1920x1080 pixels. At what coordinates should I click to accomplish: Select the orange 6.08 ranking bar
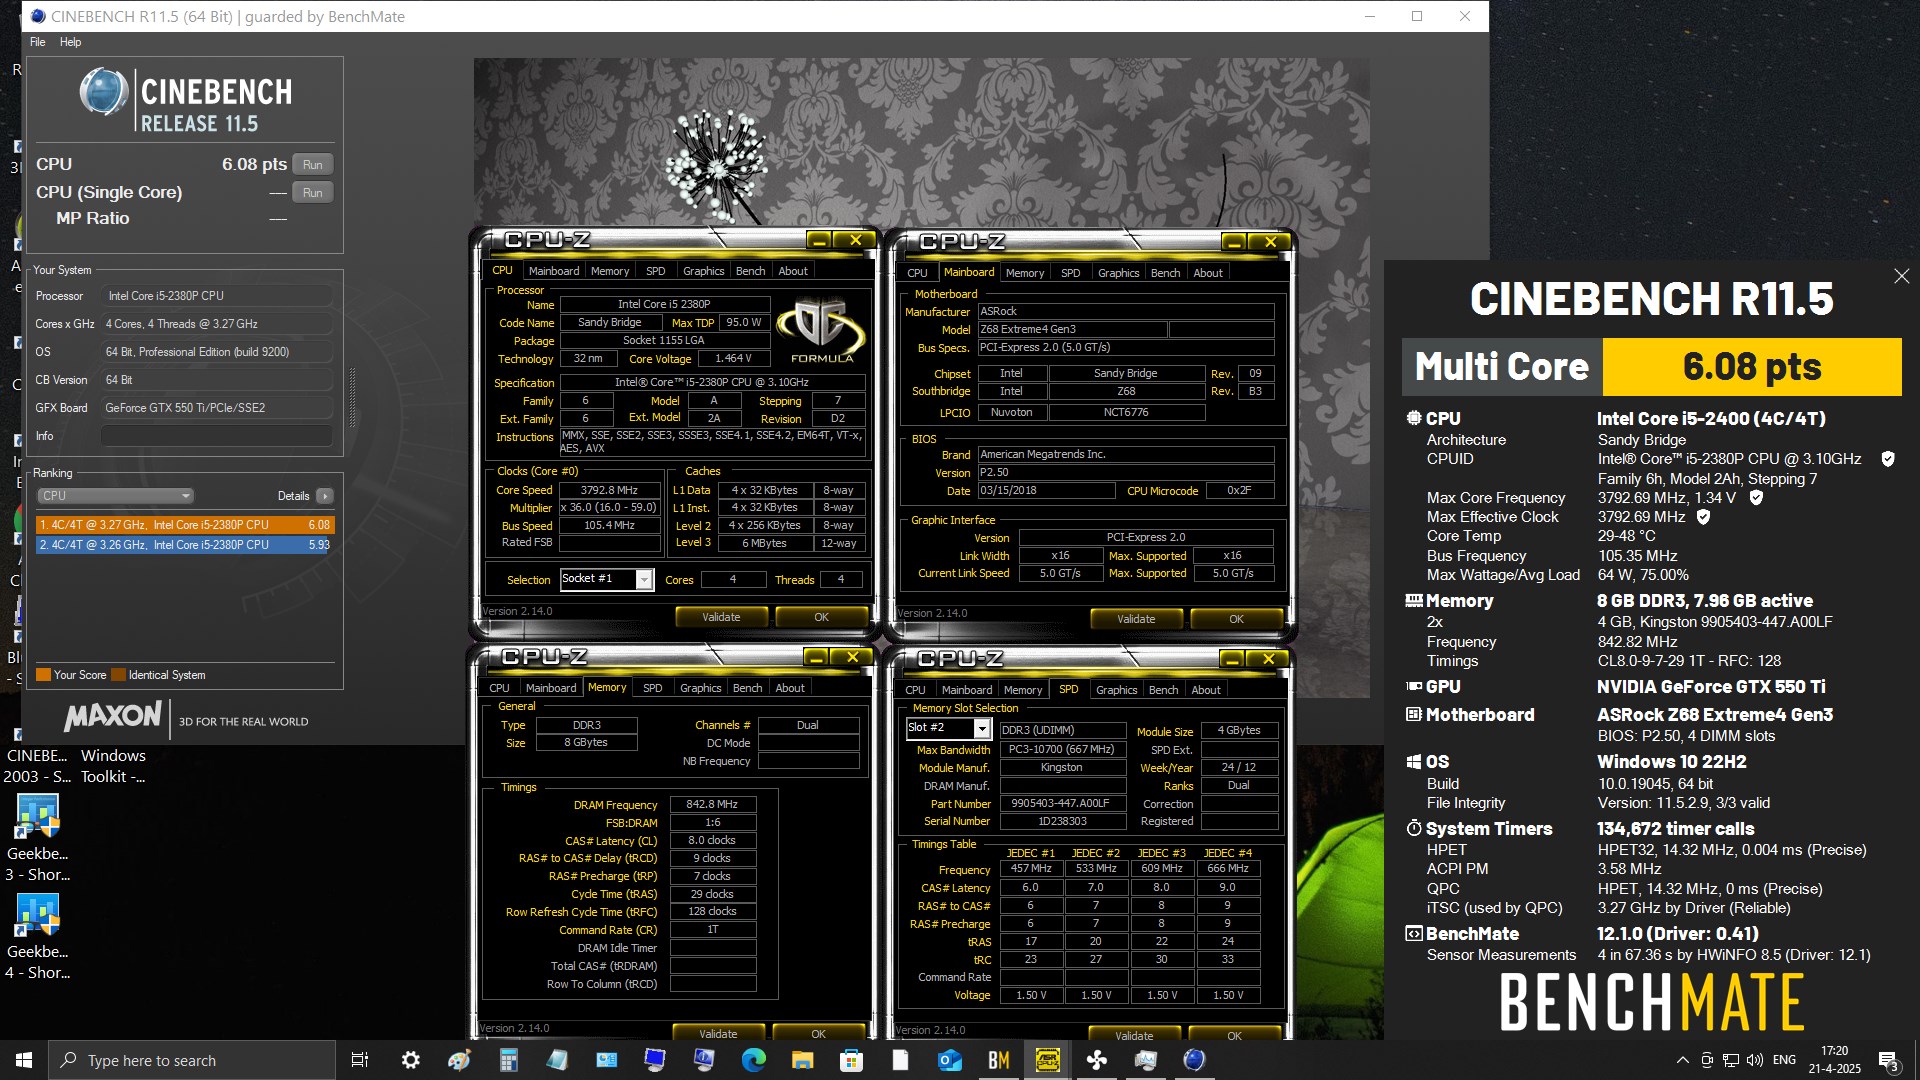[x=185, y=525]
